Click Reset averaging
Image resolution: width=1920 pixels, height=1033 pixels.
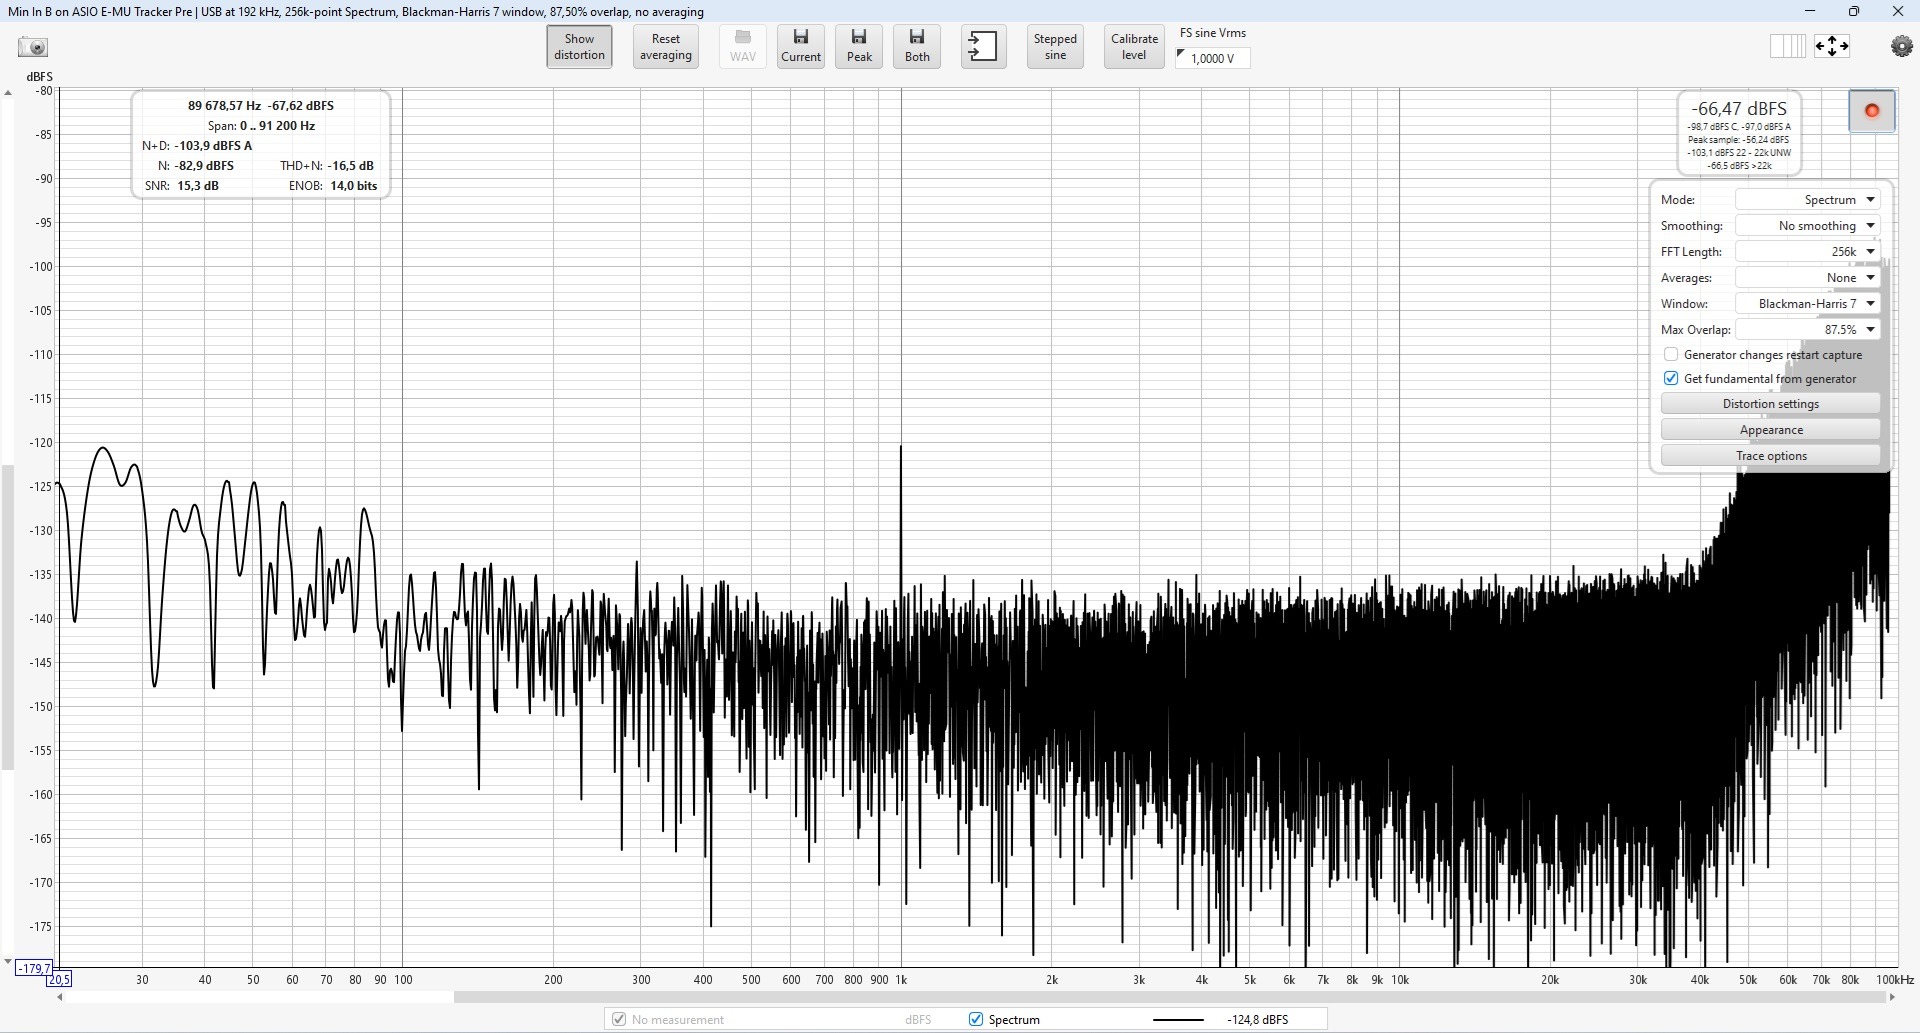pos(665,47)
